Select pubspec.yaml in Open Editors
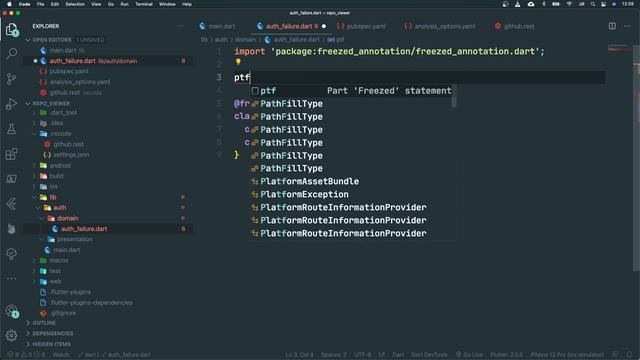The width and height of the screenshot is (640, 360). pyautogui.click(x=69, y=71)
